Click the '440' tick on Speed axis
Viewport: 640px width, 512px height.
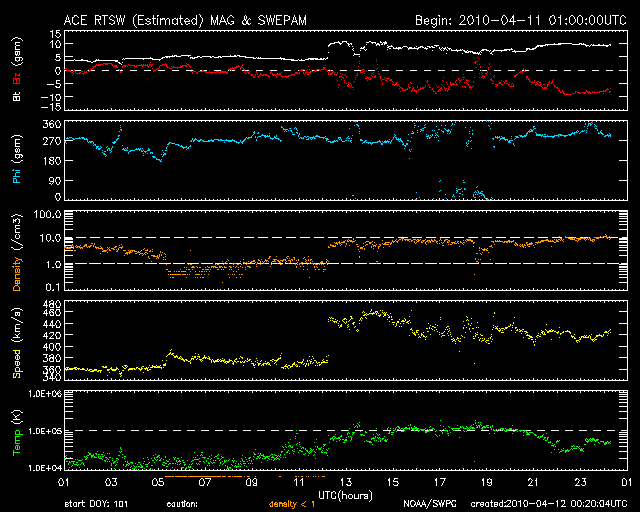click(52, 324)
